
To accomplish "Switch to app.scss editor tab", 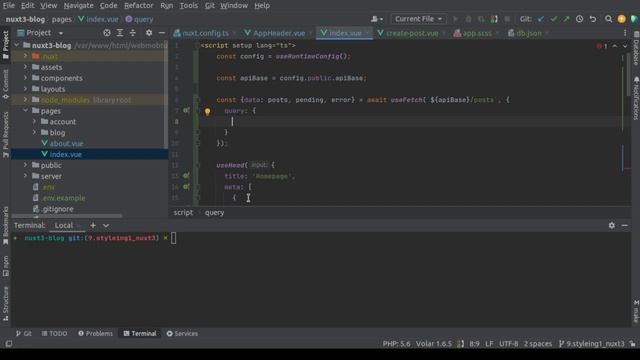I will 476,33.
